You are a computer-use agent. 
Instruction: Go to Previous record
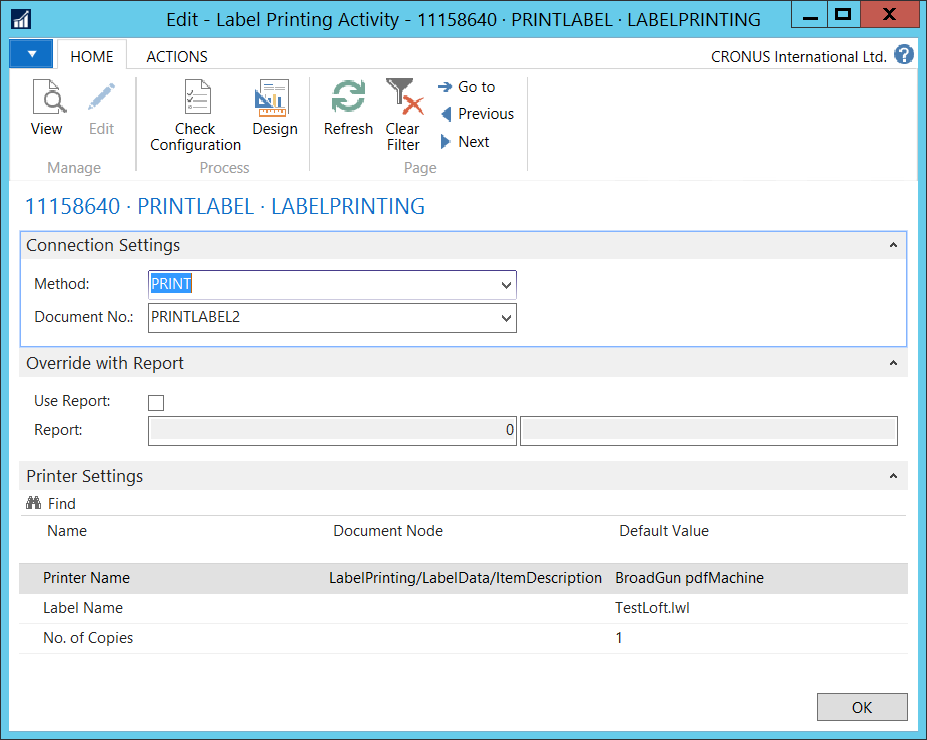[x=478, y=113]
